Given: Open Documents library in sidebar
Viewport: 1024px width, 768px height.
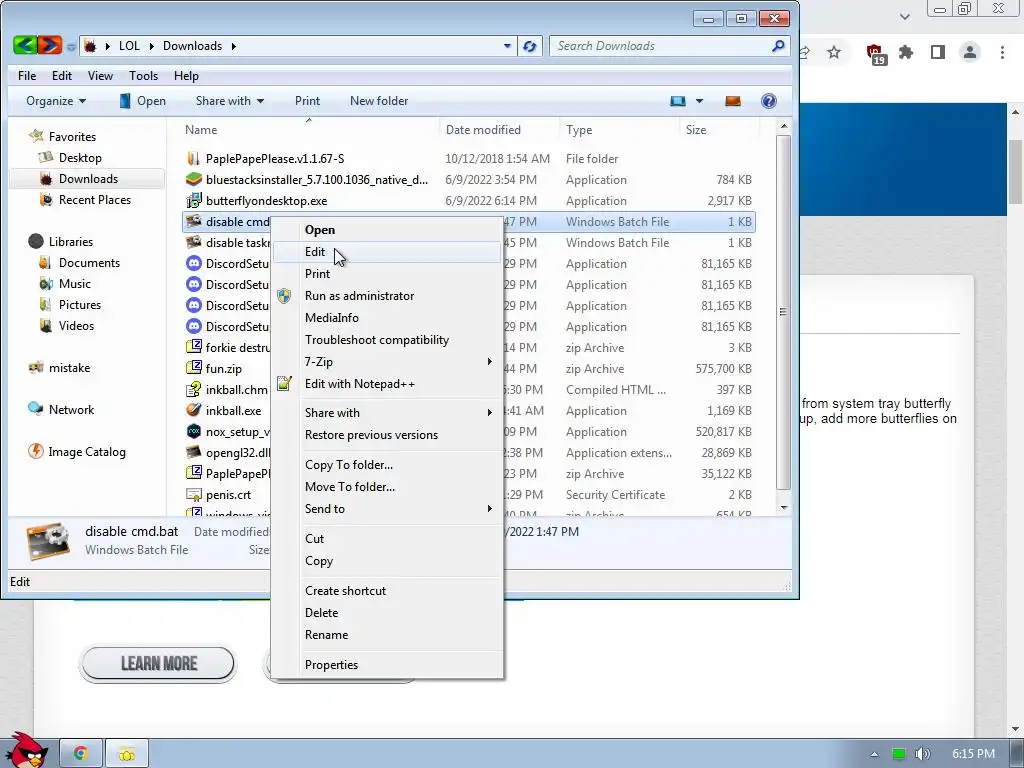Looking at the screenshot, I should tap(89, 263).
